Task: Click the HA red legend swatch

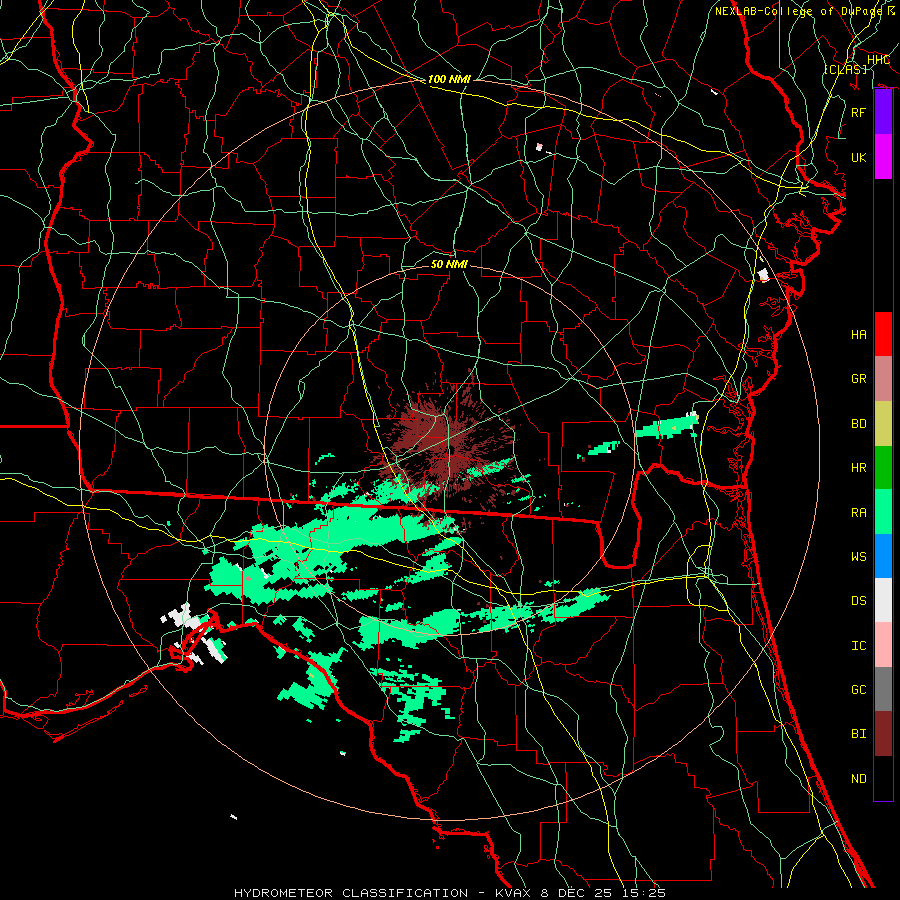Action: pyautogui.click(x=883, y=334)
